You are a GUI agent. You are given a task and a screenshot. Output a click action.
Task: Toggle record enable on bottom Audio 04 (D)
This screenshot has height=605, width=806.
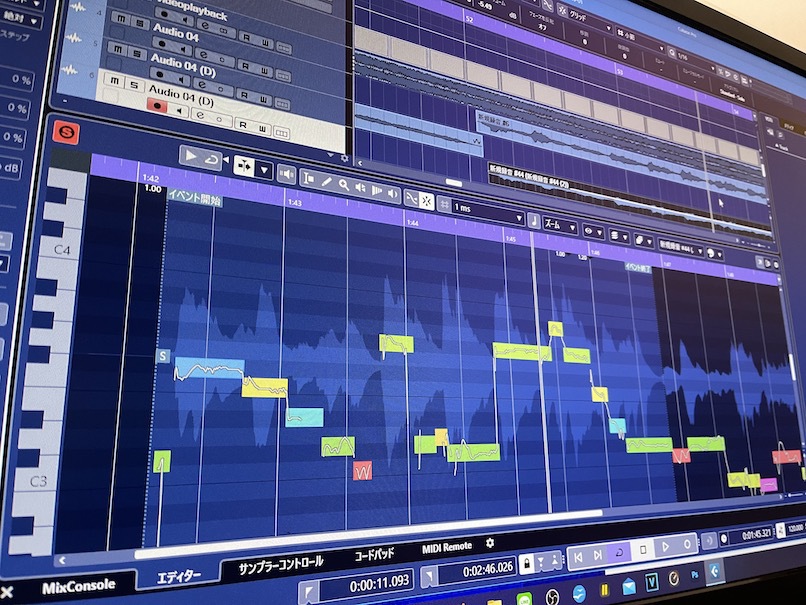click(157, 106)
